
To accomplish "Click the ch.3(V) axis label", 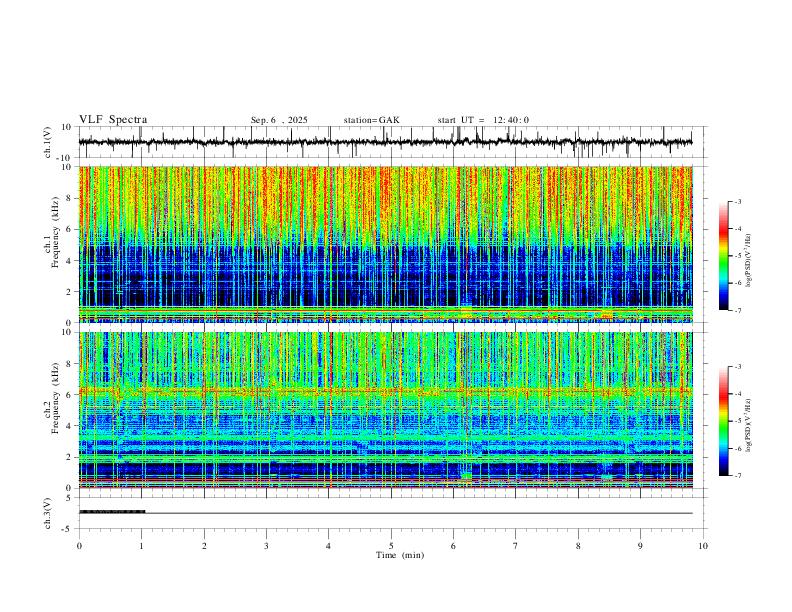I will click(x=48, y=514).
